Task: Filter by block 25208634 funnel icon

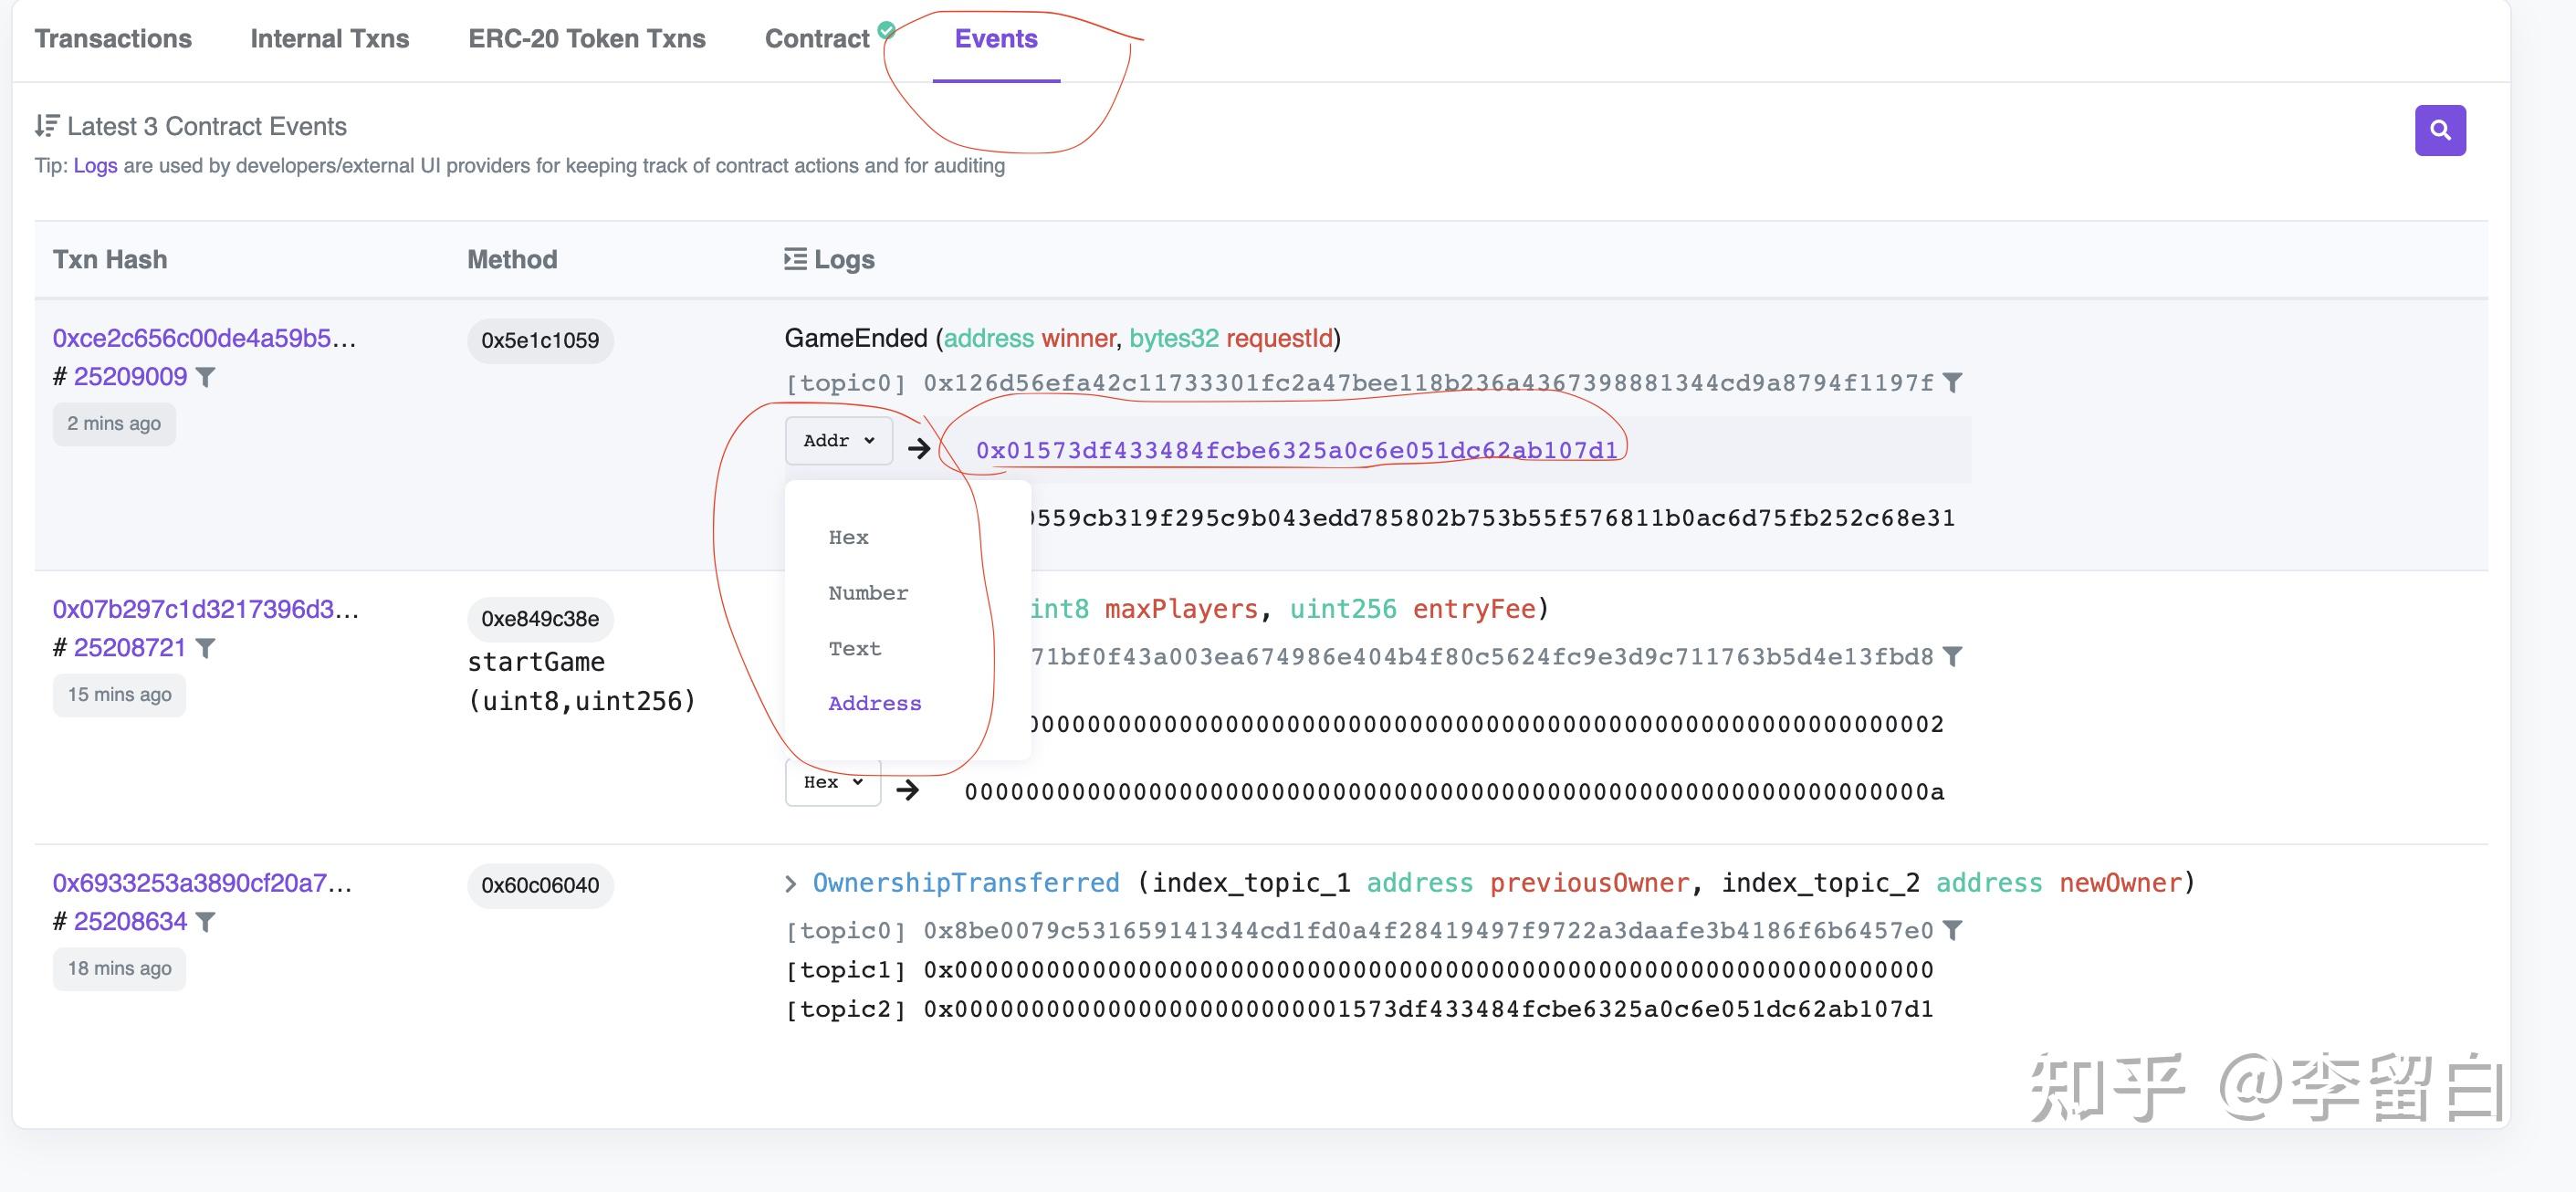Action: 205,922
